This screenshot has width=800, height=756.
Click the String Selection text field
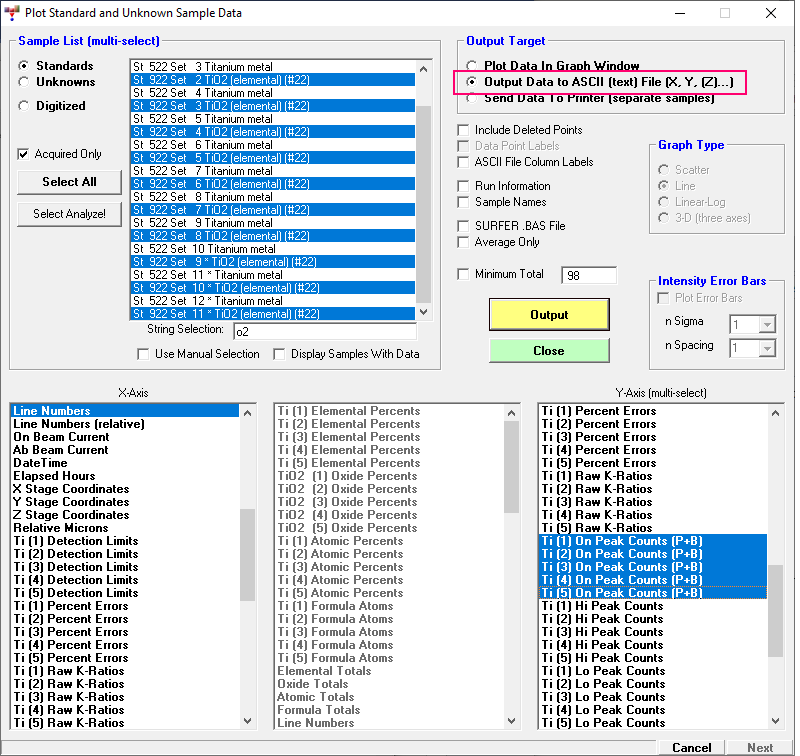click(x=324, y=332)
